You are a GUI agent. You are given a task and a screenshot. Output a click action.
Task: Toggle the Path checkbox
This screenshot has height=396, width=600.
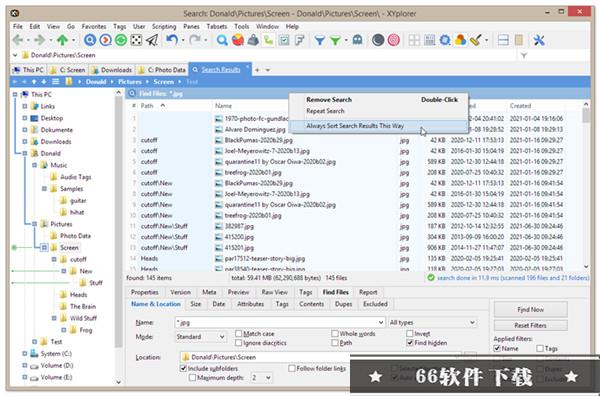(x=335, y=343)
